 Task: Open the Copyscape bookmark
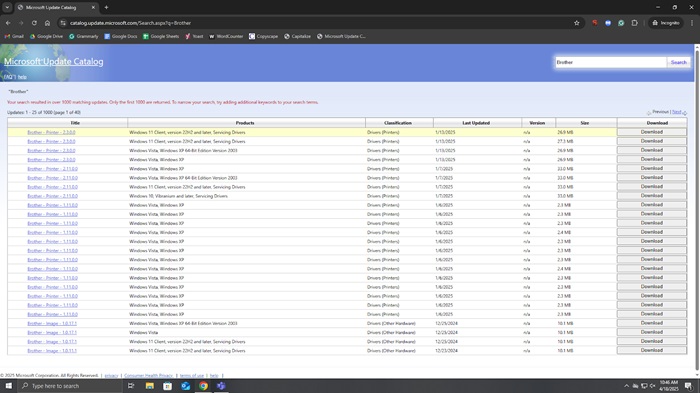pos(263,36)
